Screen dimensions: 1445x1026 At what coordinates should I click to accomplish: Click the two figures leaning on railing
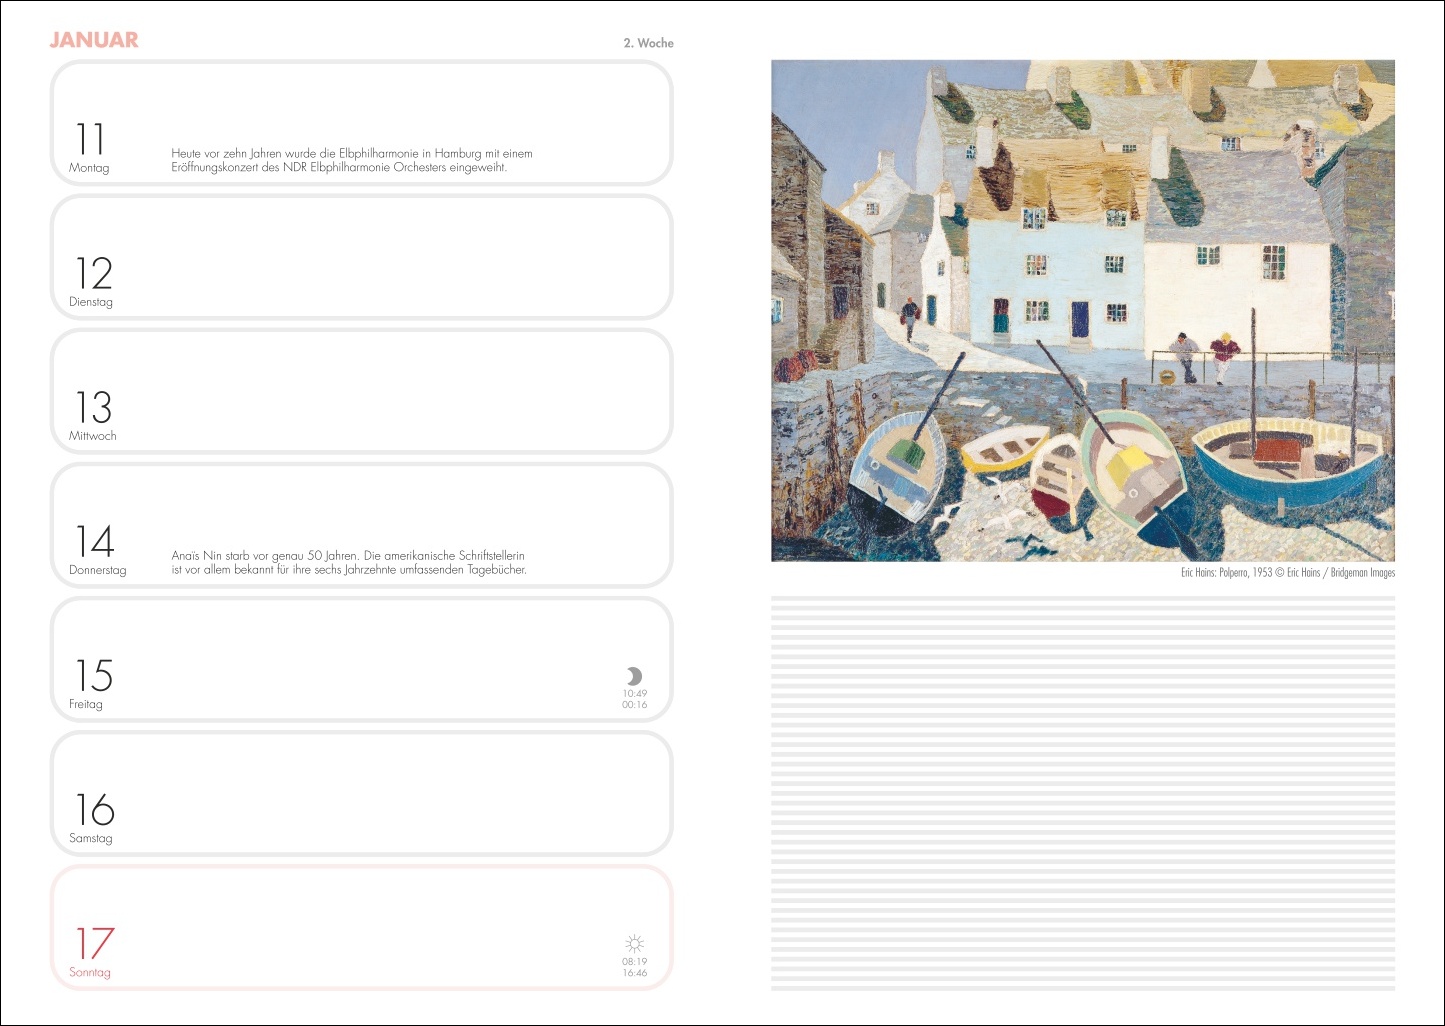coord(1203,358)
